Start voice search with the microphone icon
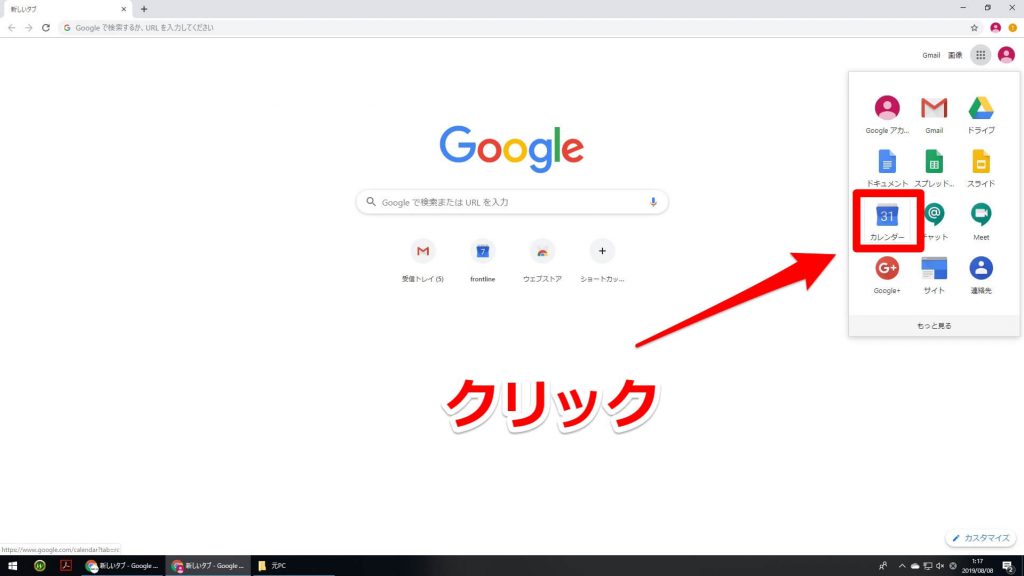The width and height of the screenshot is (1024, 576). pyautogui.click(x=652, y=202)
